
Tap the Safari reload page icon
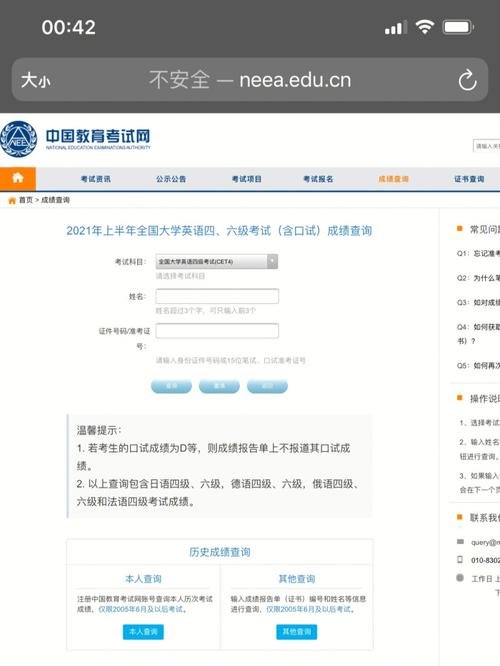click(467, 80)
